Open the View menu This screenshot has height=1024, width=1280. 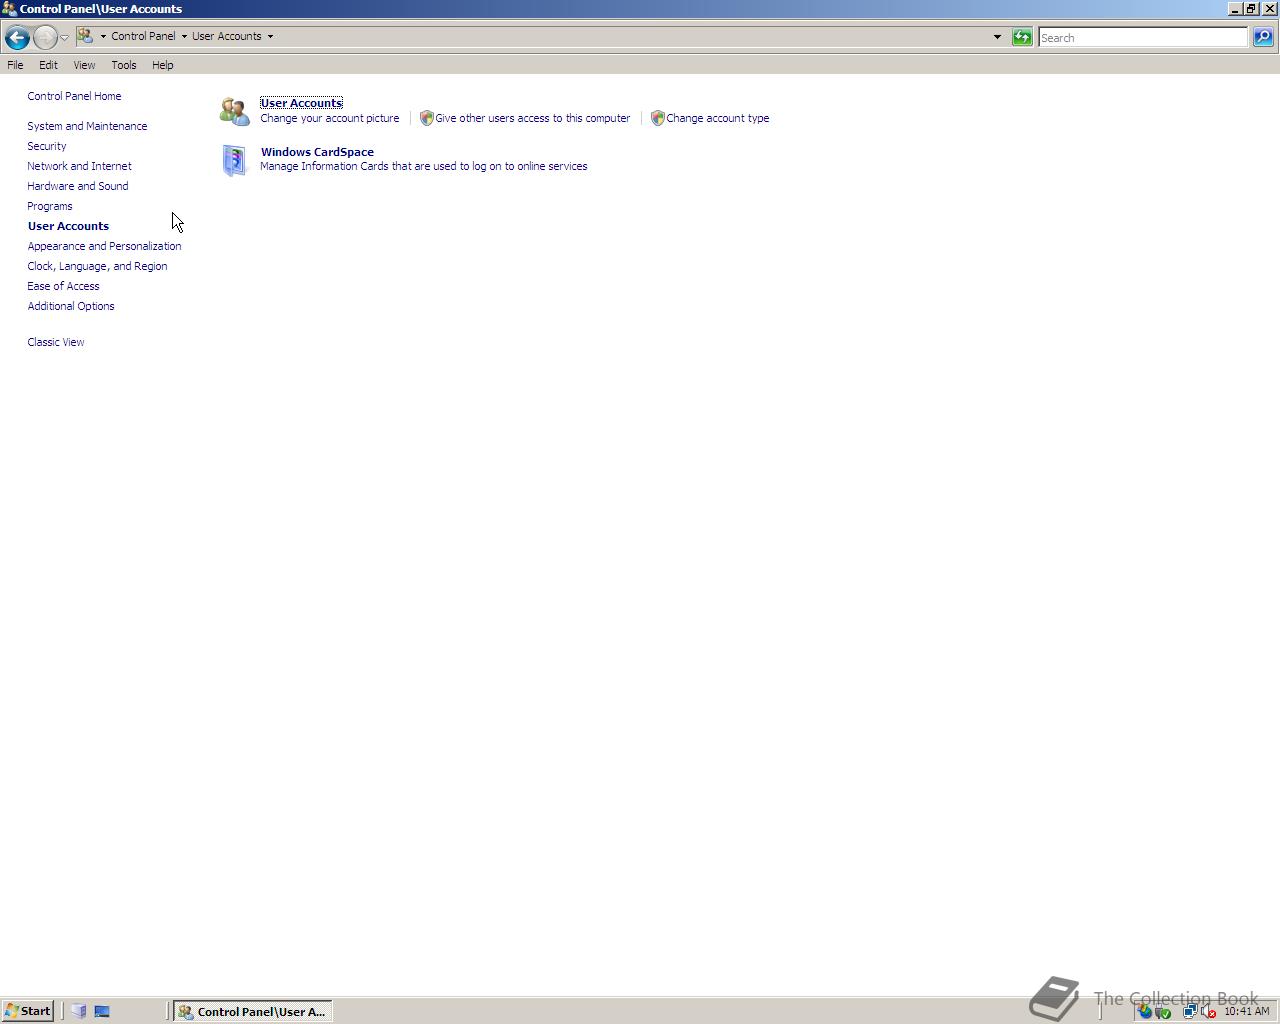click(84, 65)
